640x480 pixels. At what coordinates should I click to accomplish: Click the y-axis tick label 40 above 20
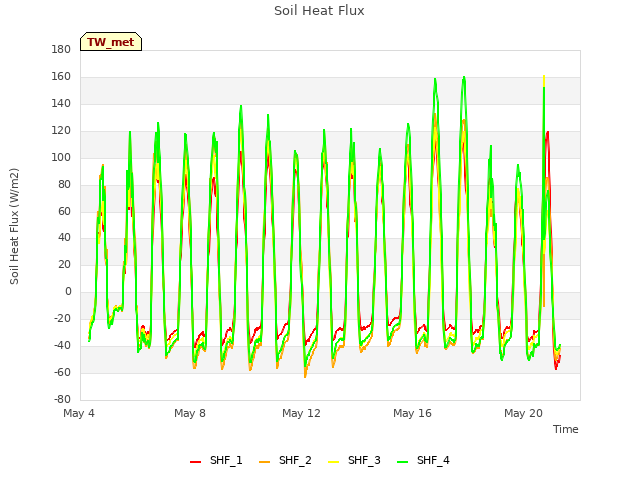coord(64,238)
